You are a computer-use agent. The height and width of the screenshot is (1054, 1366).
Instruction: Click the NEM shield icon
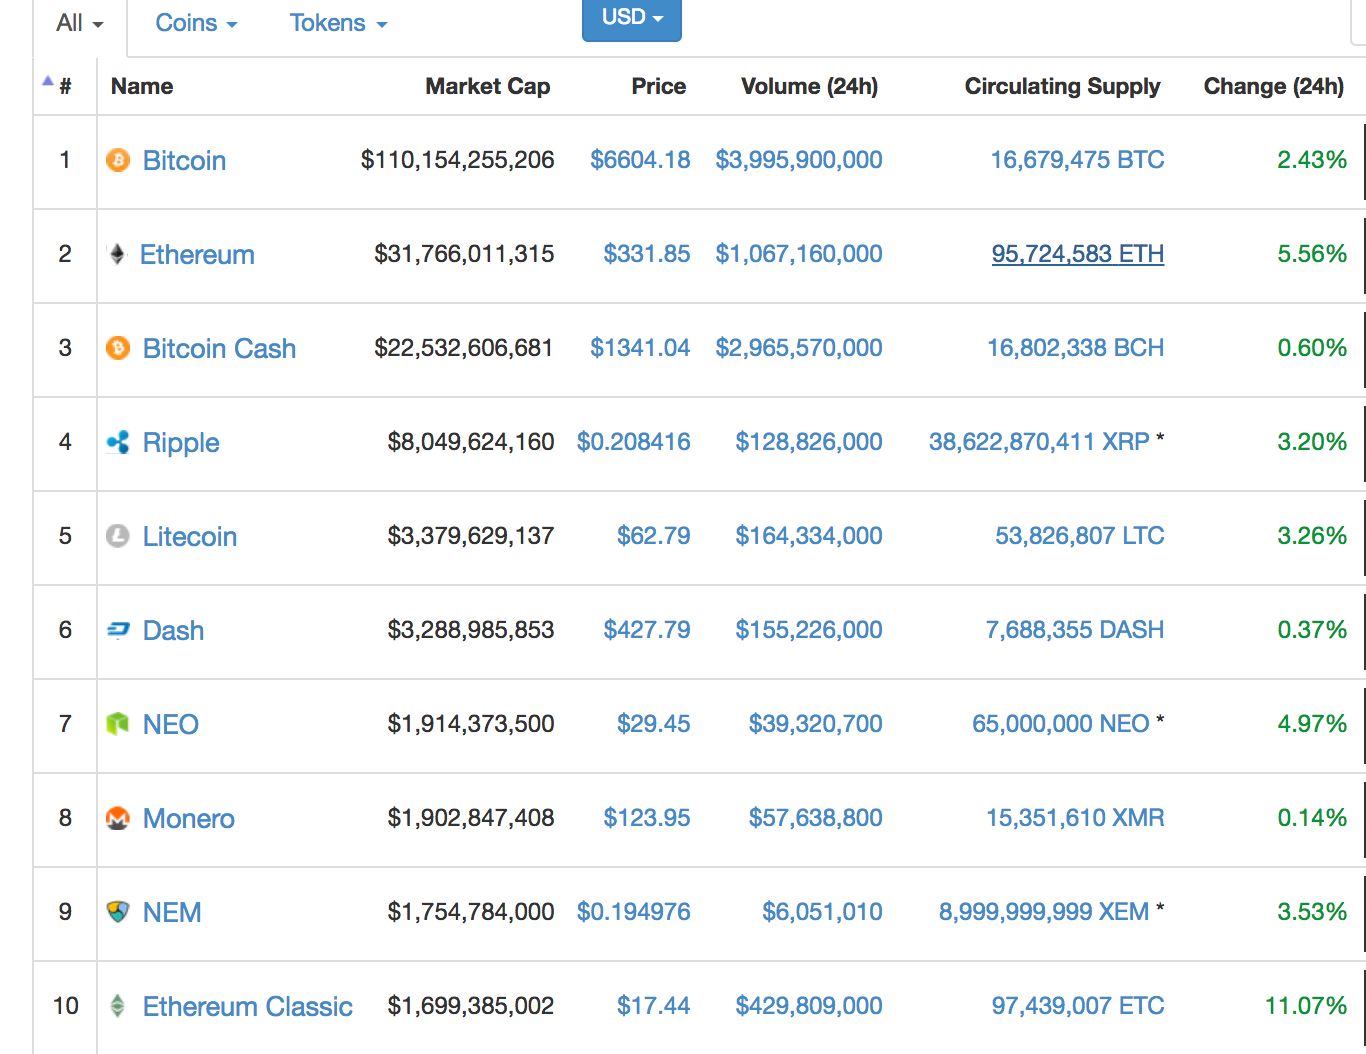pos(117,912)
